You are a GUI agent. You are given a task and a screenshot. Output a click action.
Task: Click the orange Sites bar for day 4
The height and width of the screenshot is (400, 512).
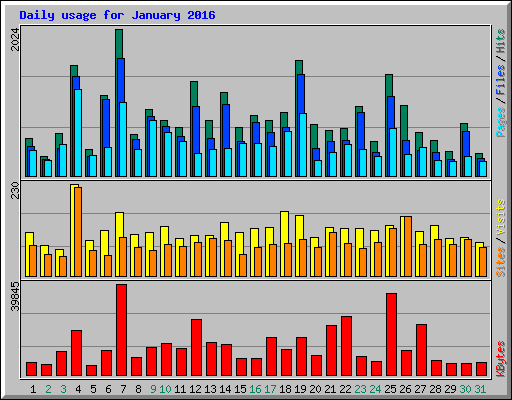tap(78, 232)
